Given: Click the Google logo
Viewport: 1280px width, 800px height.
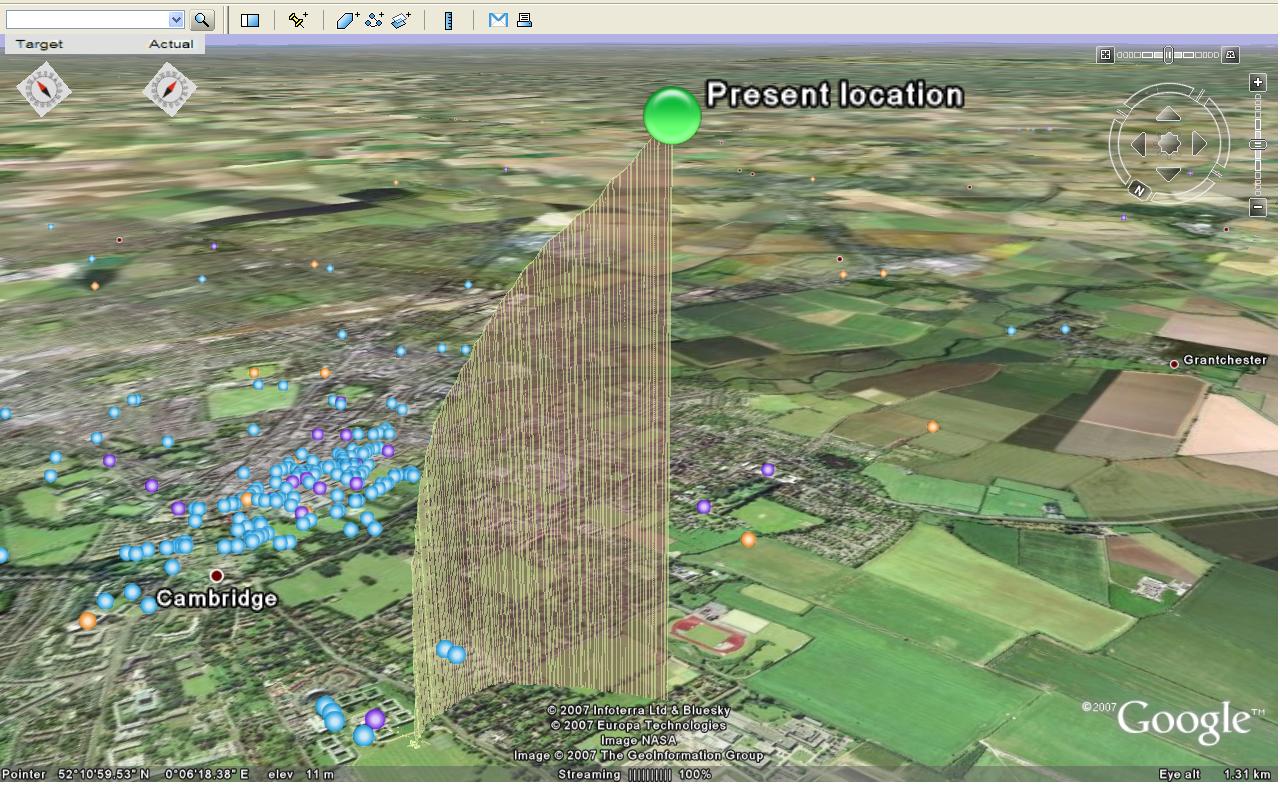Looking at the screenshot, I should (x=1183, y=722).
